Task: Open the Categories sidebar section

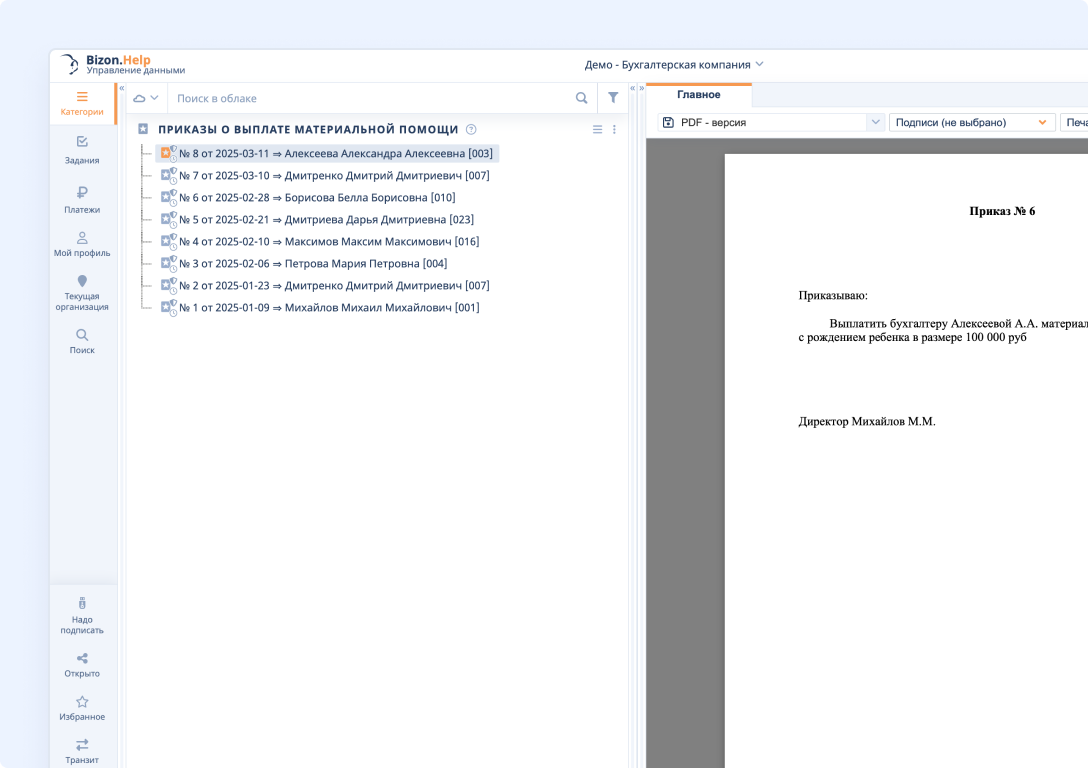Action: tap(82, 103)
